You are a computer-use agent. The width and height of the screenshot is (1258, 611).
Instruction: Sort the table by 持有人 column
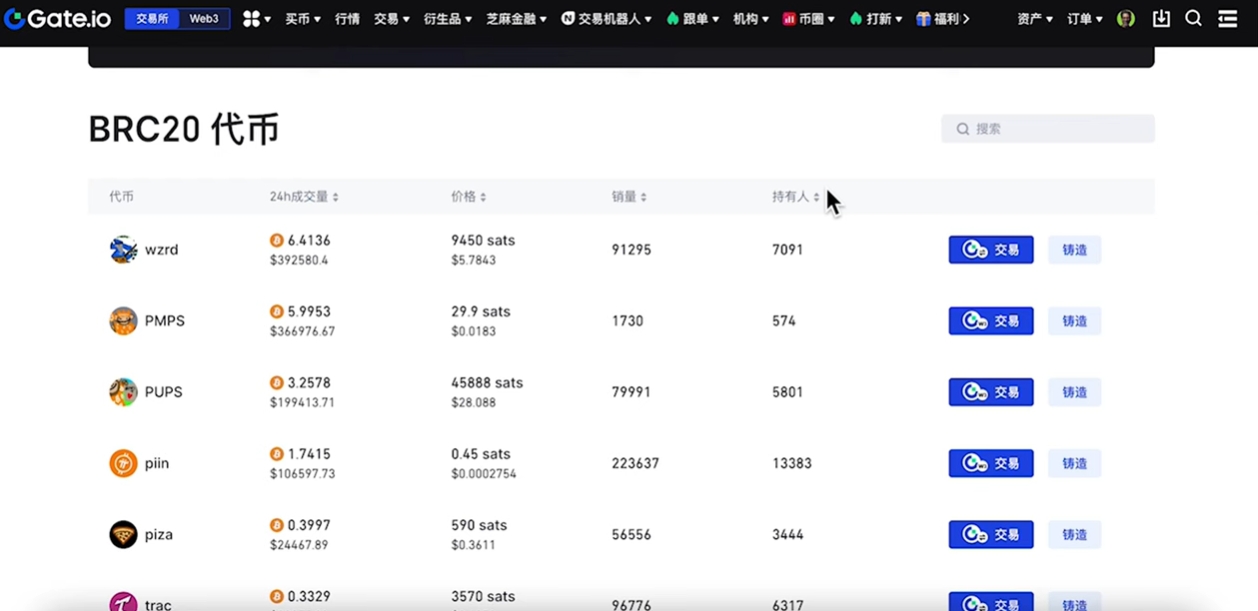(796, 197)
